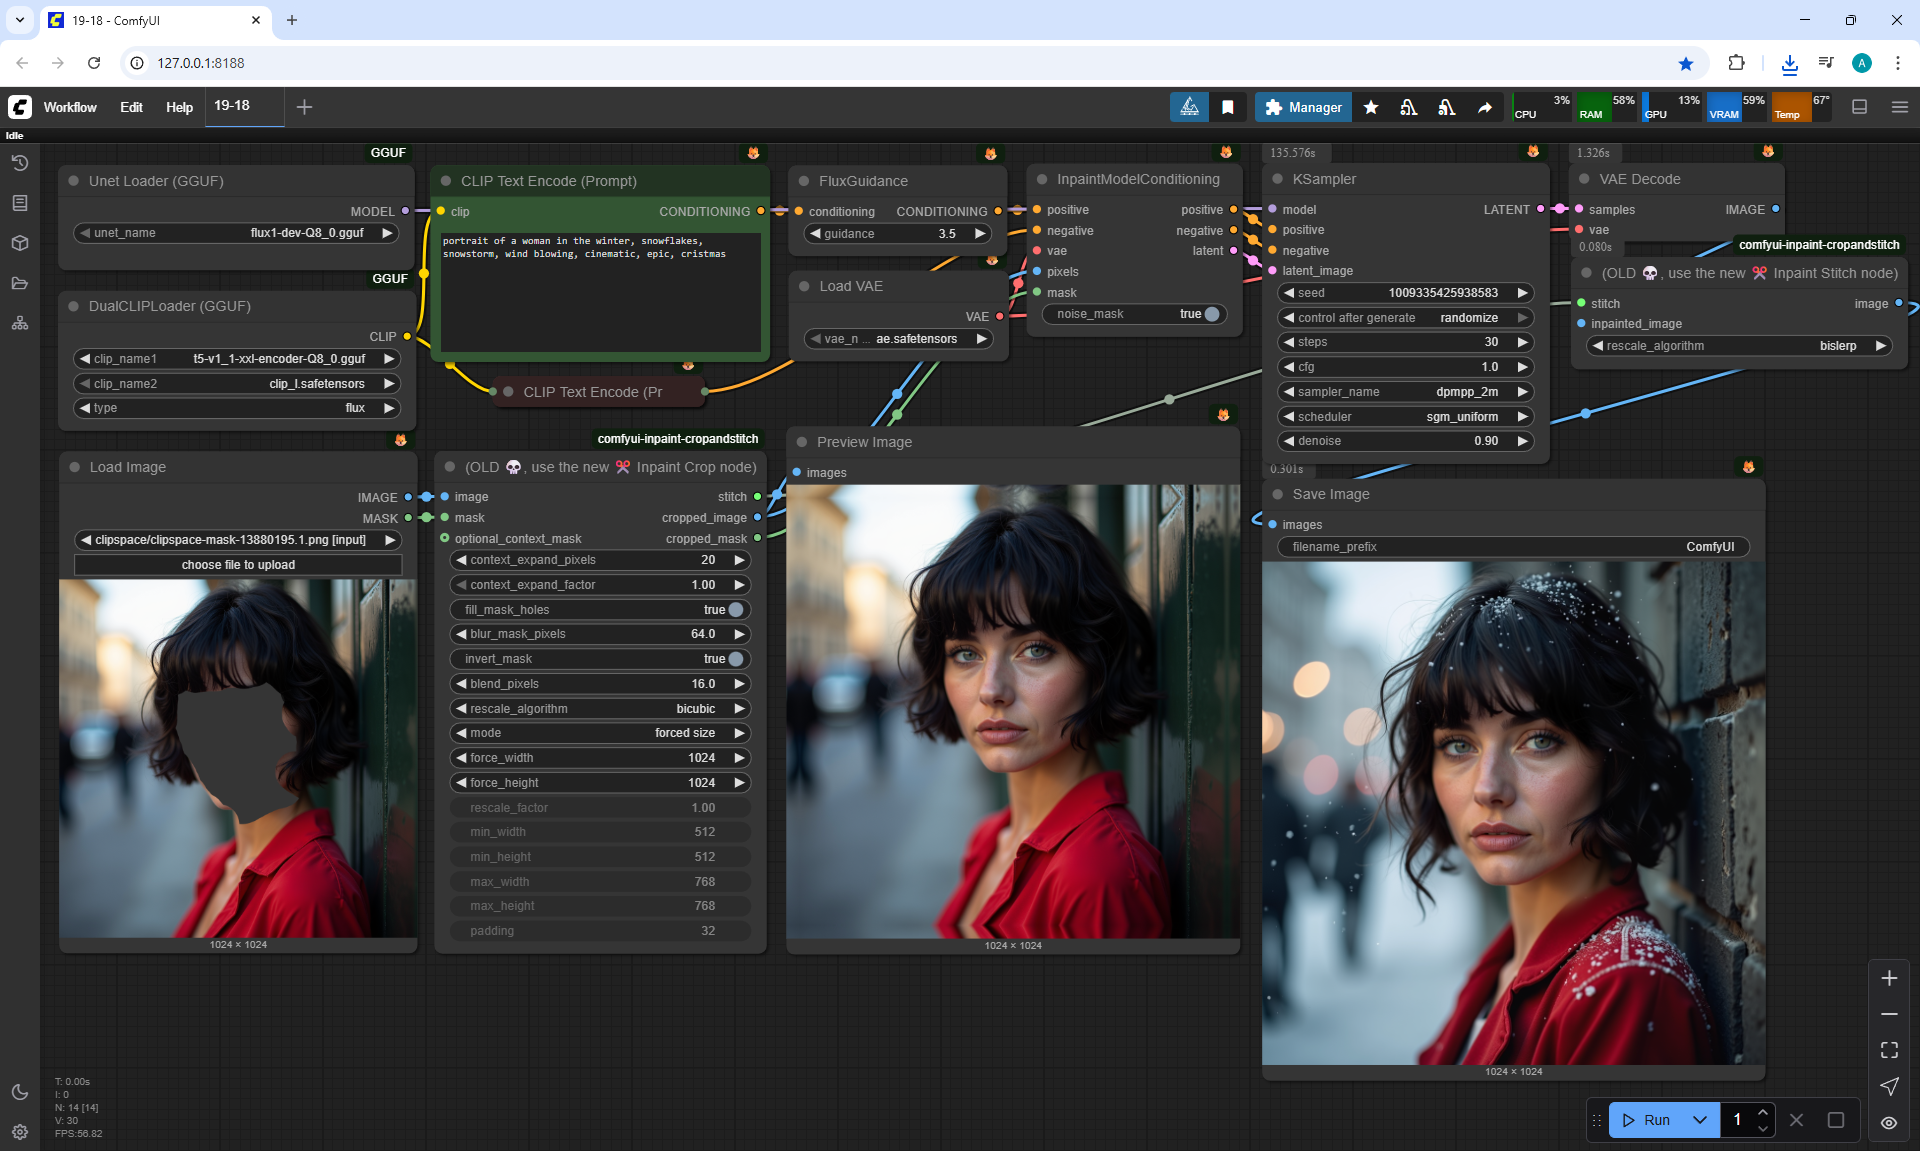Toggle dark theme moon icon
The width and height of the screenshot is (1920, 1151).
[19, 1092]
